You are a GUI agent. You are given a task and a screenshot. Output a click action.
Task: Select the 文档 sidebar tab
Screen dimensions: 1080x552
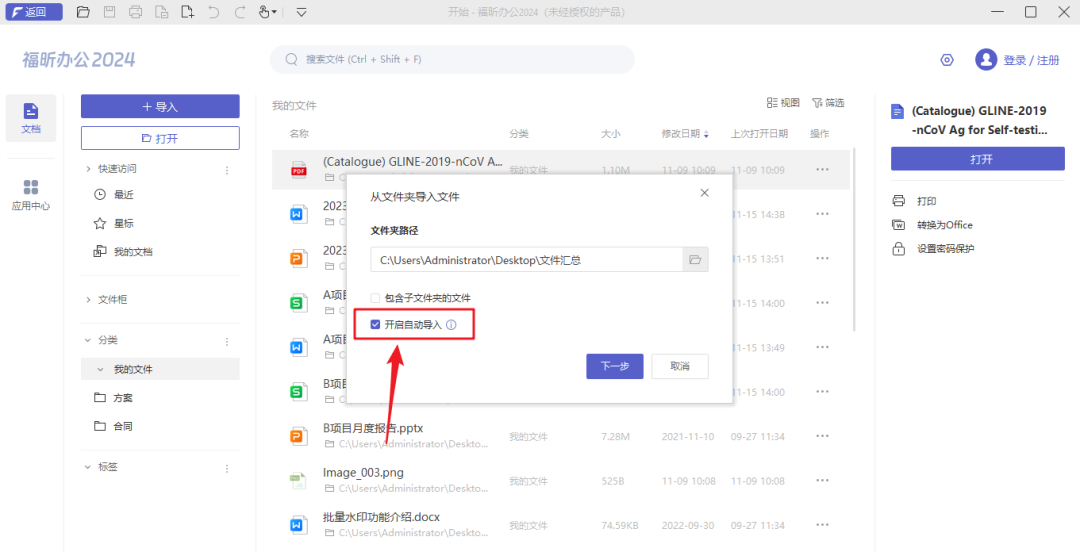click(31, 118)
